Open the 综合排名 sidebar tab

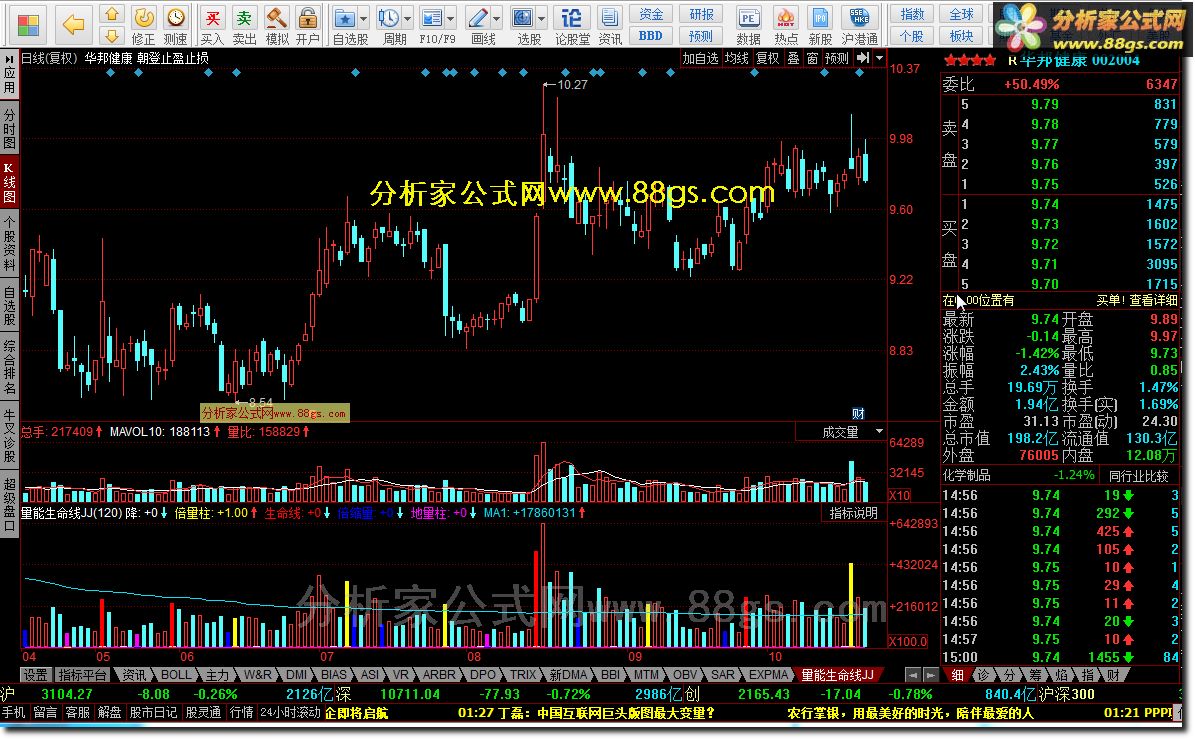click(9, 367)
